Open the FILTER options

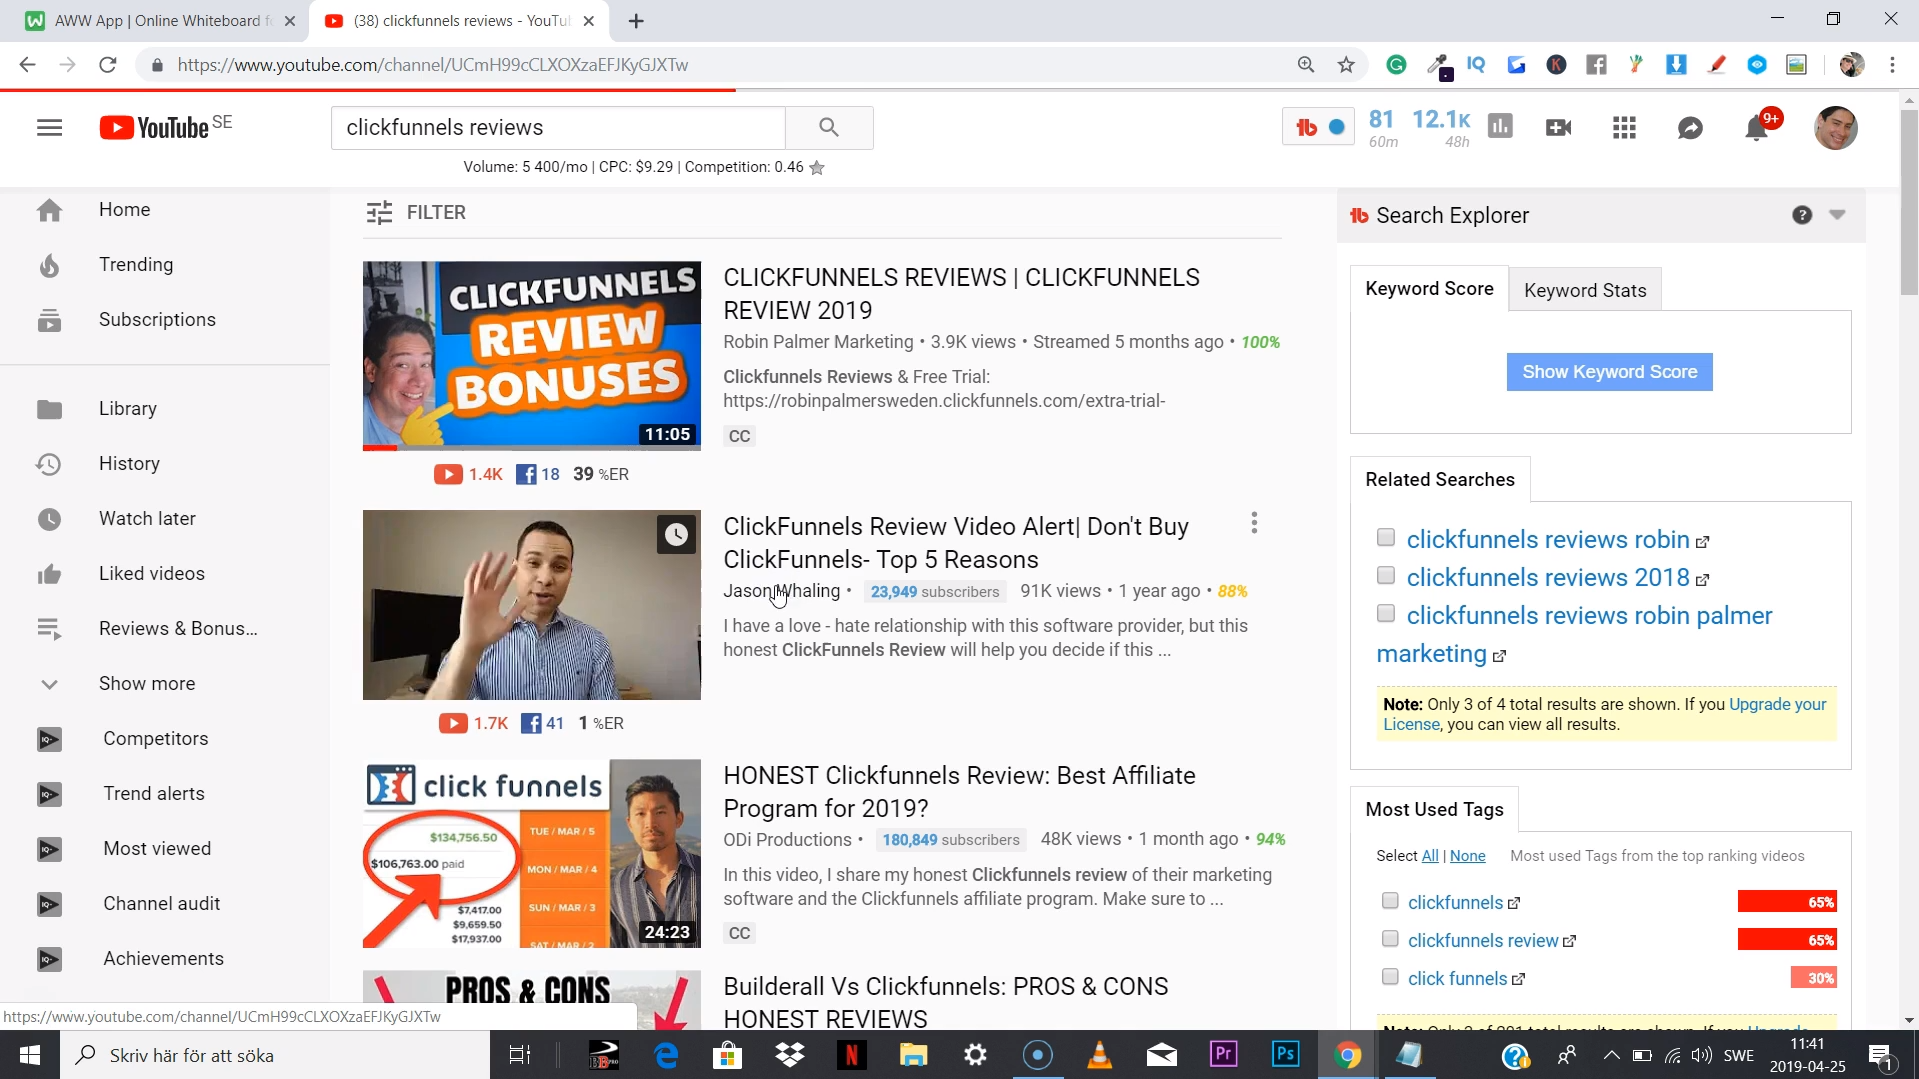pyautogui.click(x=416, y=213)
